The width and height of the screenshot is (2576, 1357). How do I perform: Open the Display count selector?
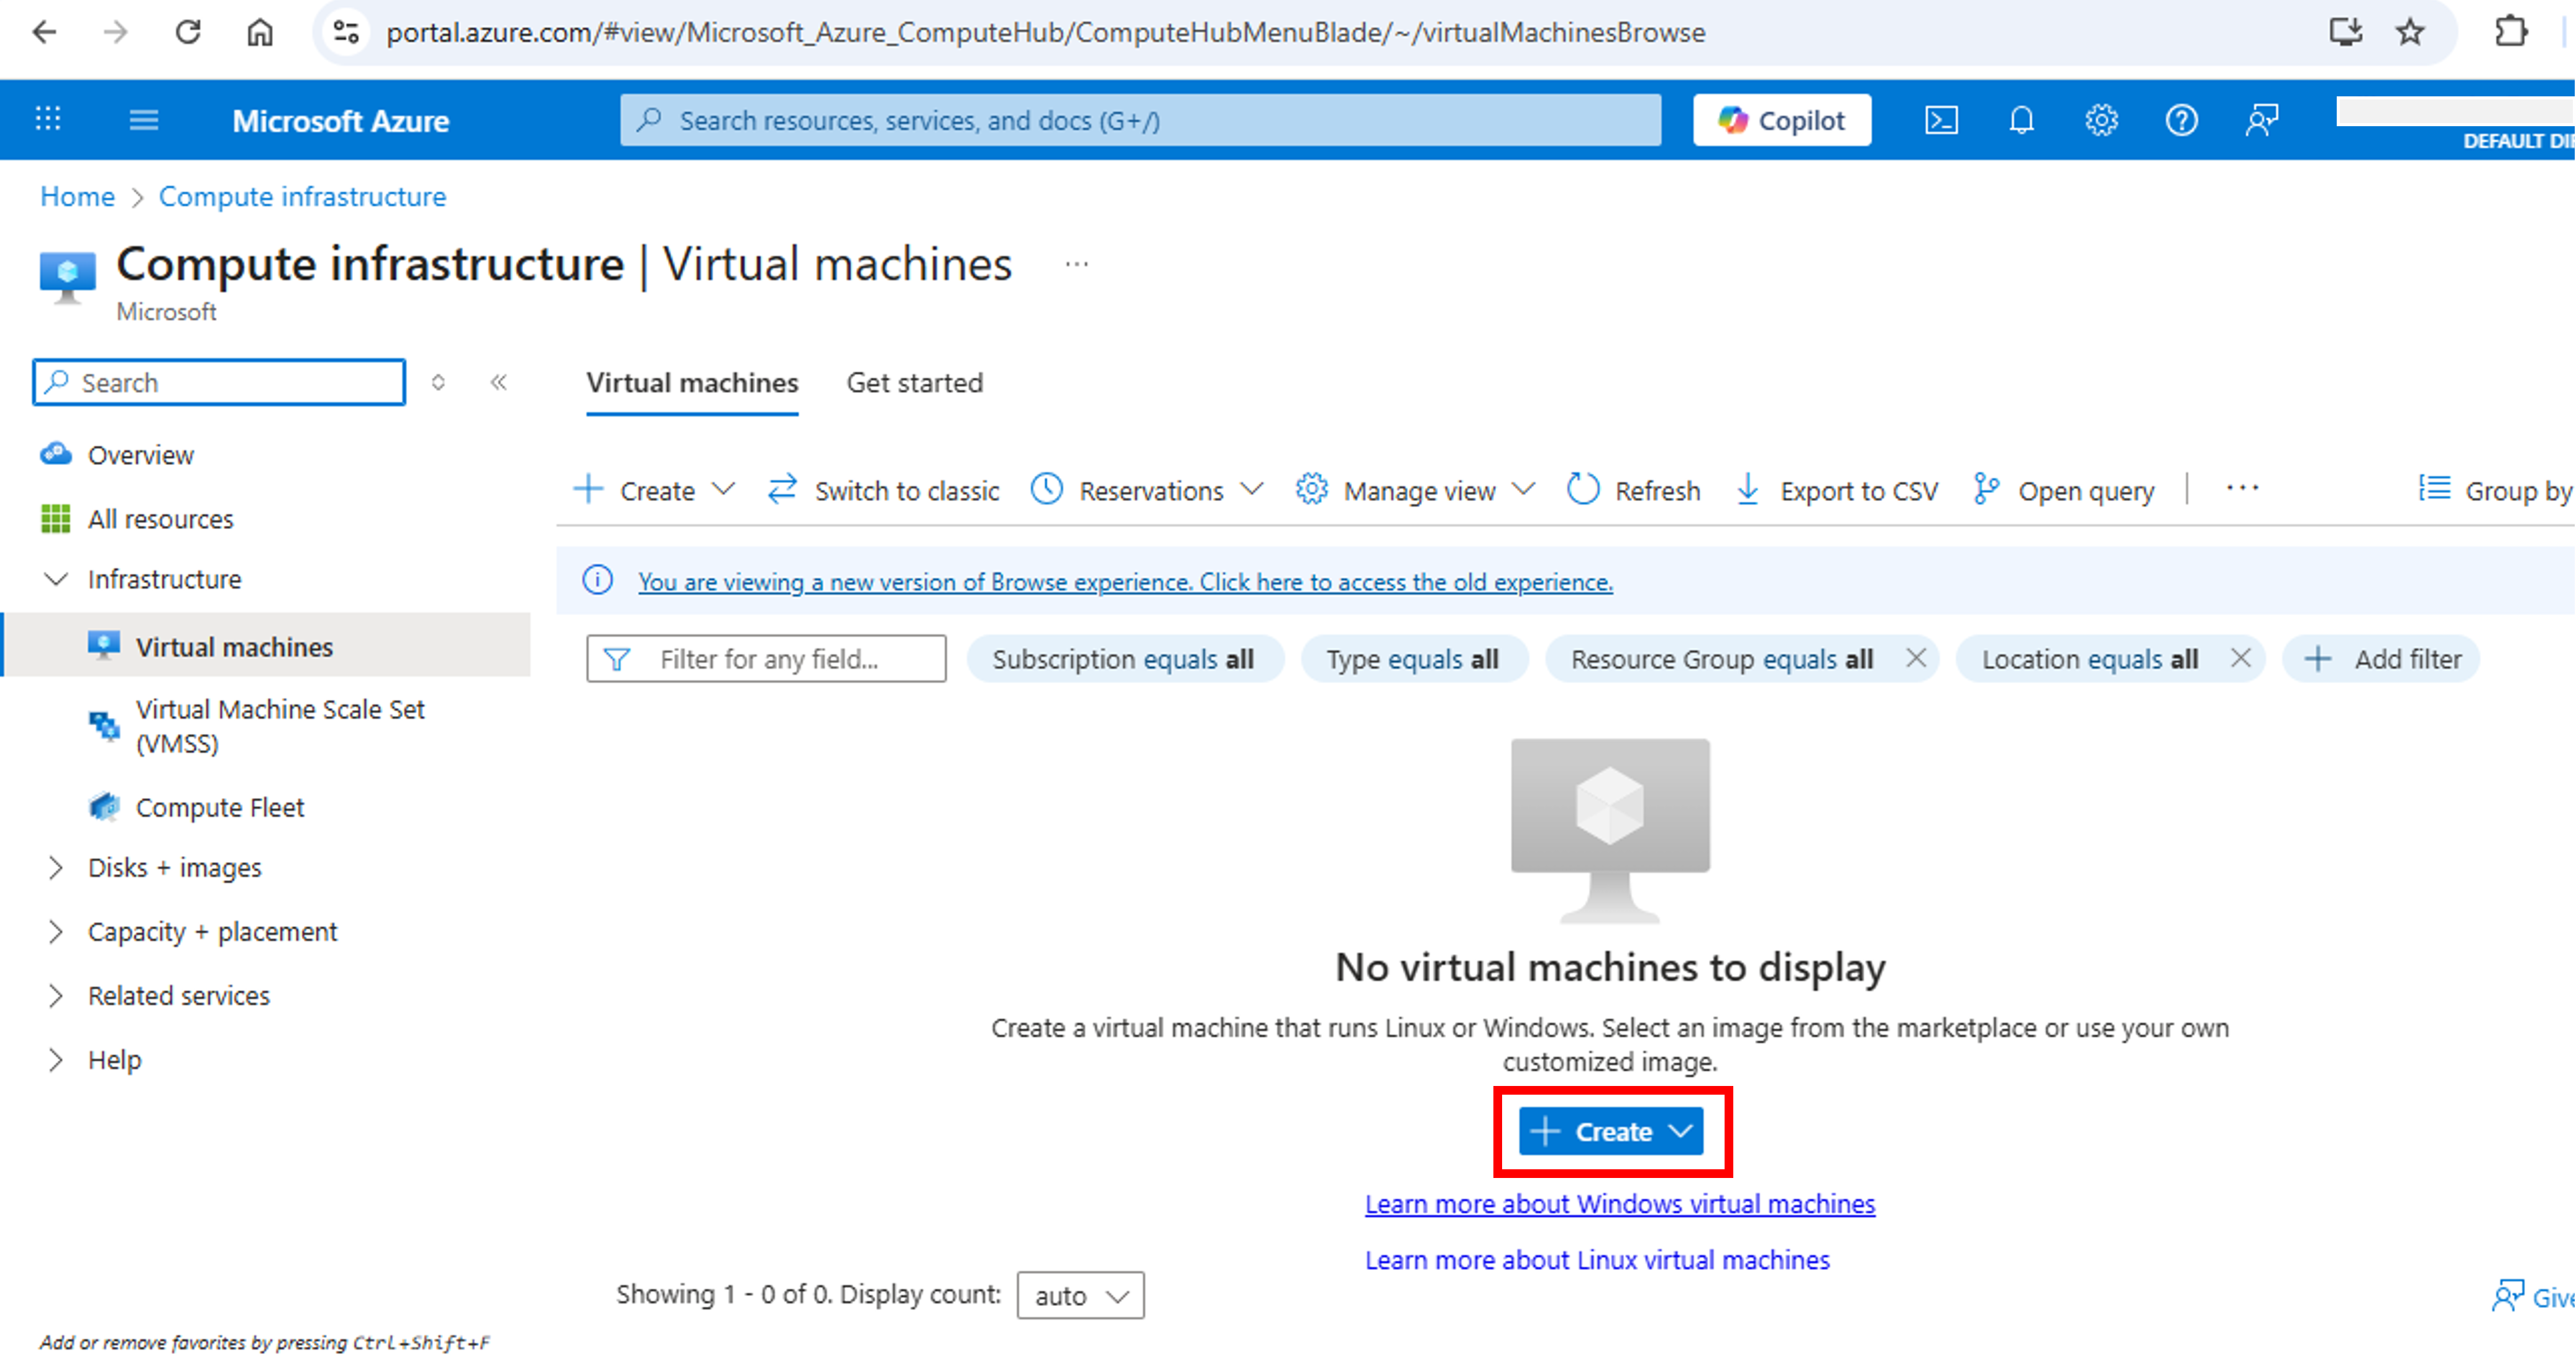click(x=1079, y=1294)
